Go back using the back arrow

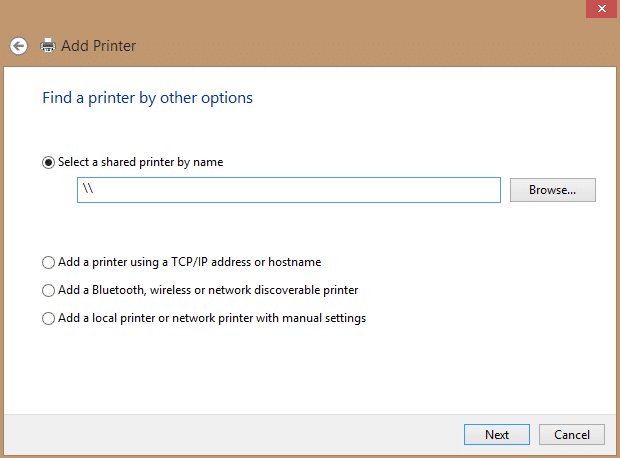tap(19, 46)
